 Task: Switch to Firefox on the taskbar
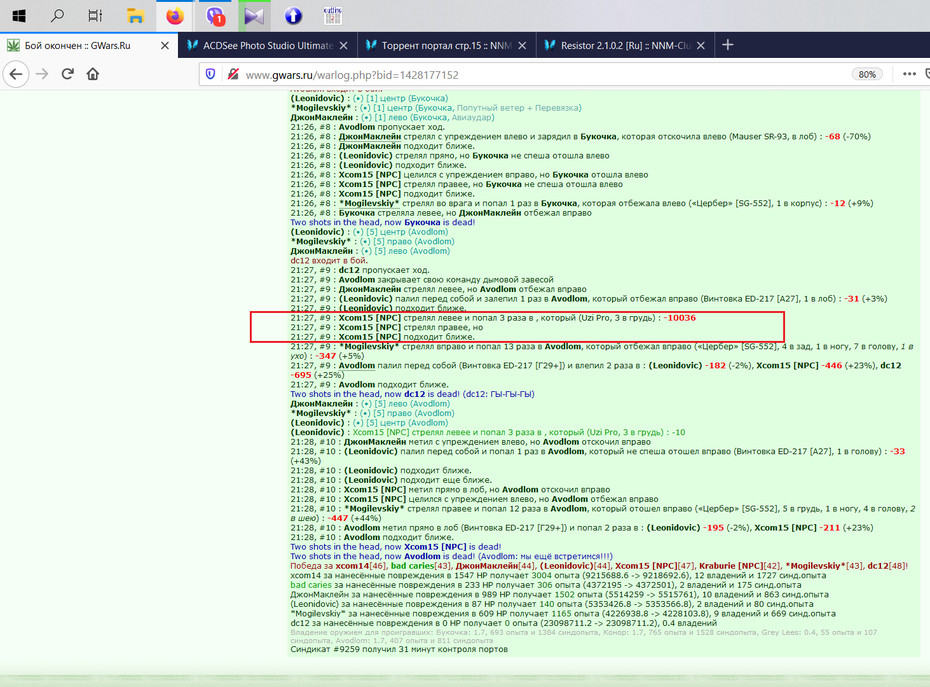coord(175,16)
